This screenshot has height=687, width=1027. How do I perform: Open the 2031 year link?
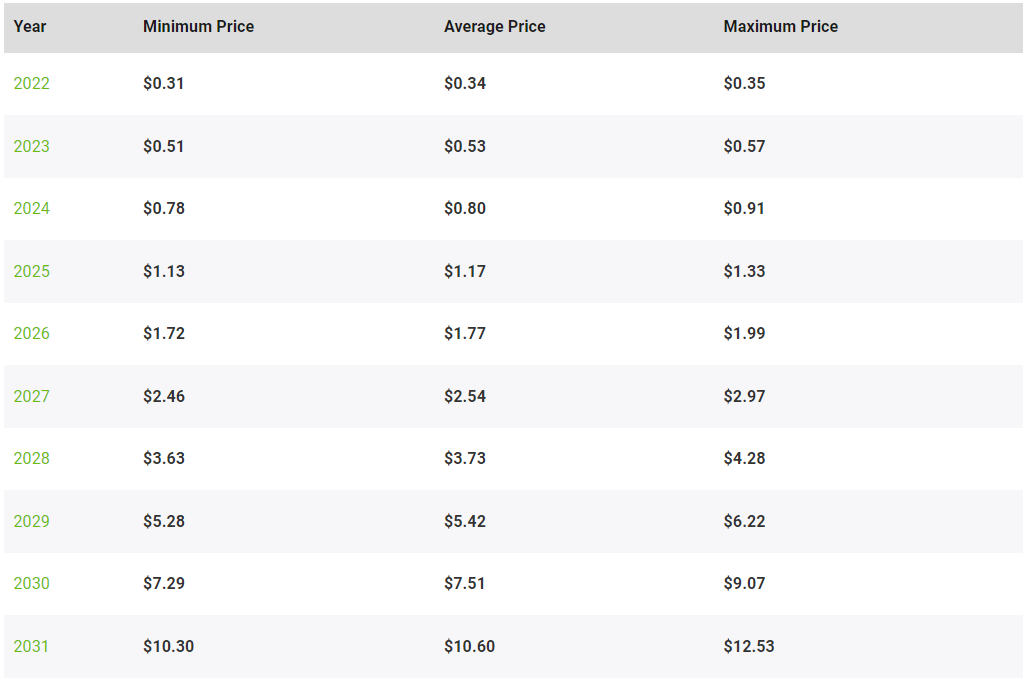[31, 646]
